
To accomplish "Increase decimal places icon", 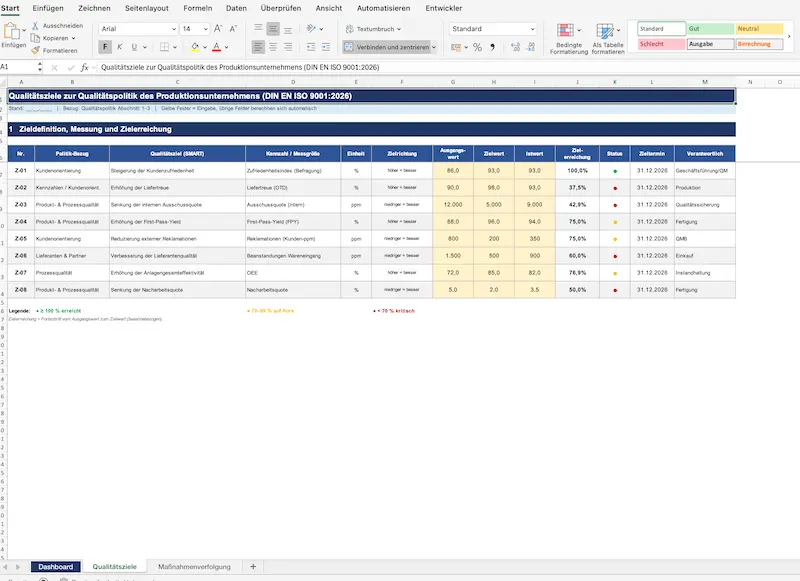I will 515,47.
